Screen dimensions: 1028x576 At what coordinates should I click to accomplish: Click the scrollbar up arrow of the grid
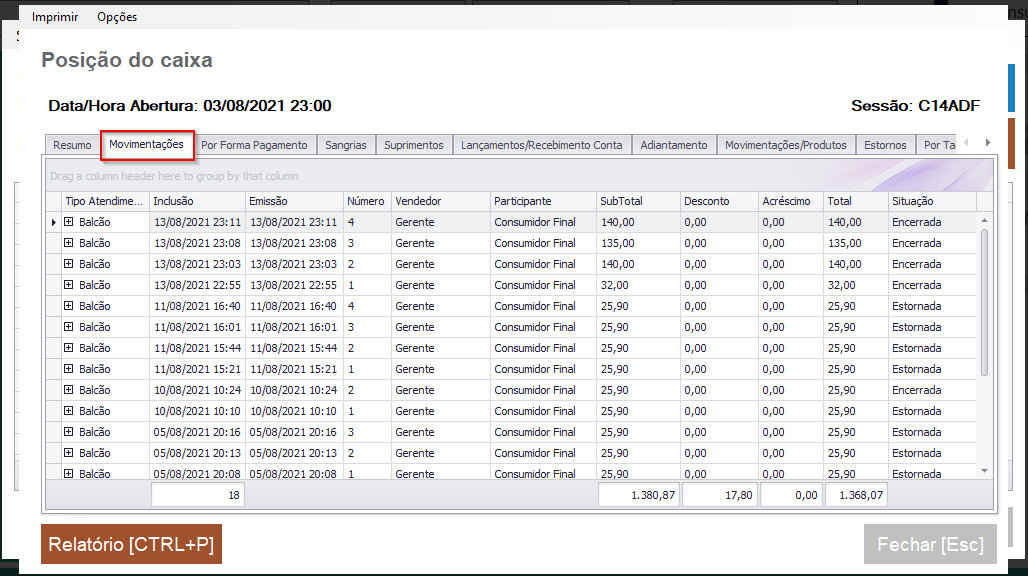[984, 221]
